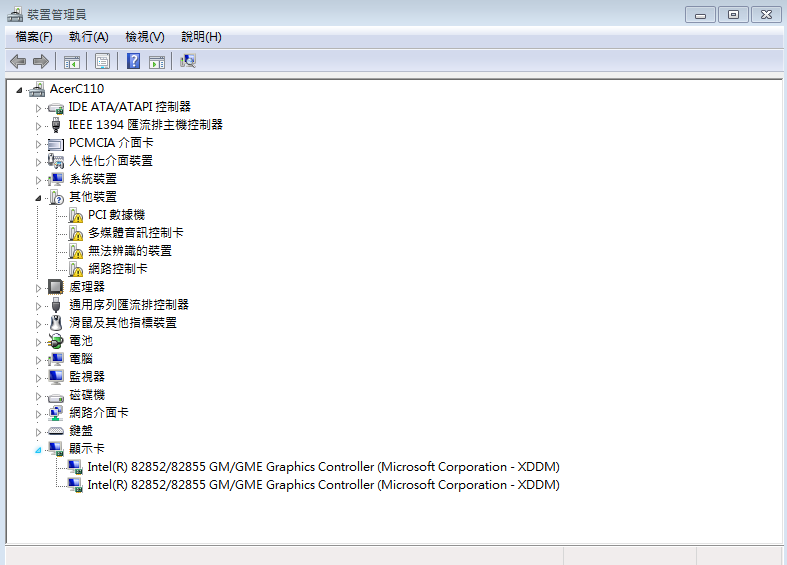Select the 滑鼠及其他指標裝置 label
Screen dimensions: 787x565
(x=123, y=323)
